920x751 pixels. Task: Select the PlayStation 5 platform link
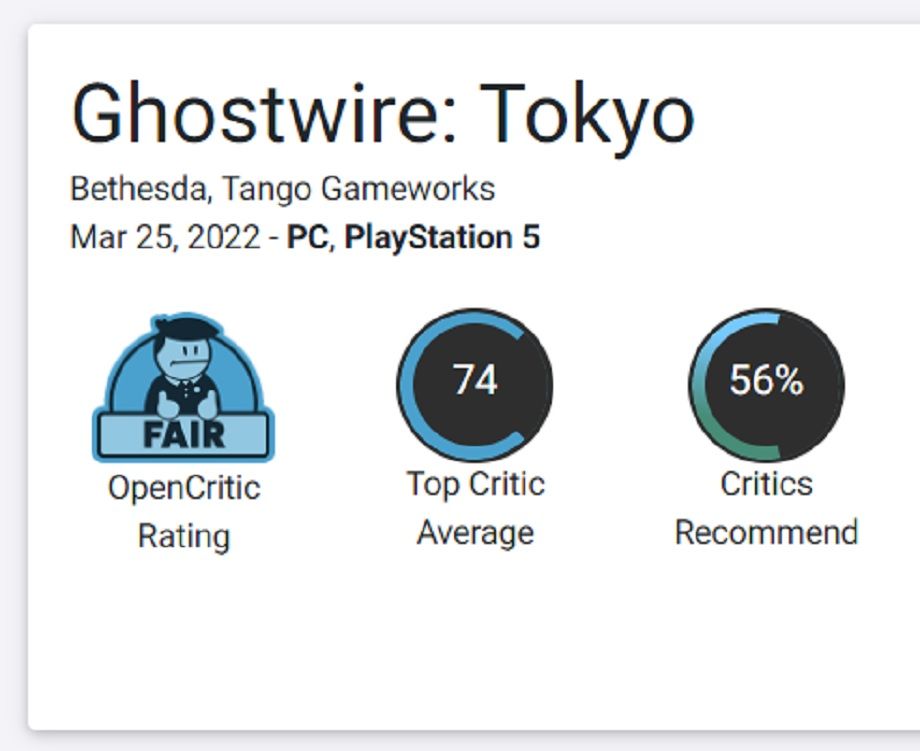[x=442, y=238]
